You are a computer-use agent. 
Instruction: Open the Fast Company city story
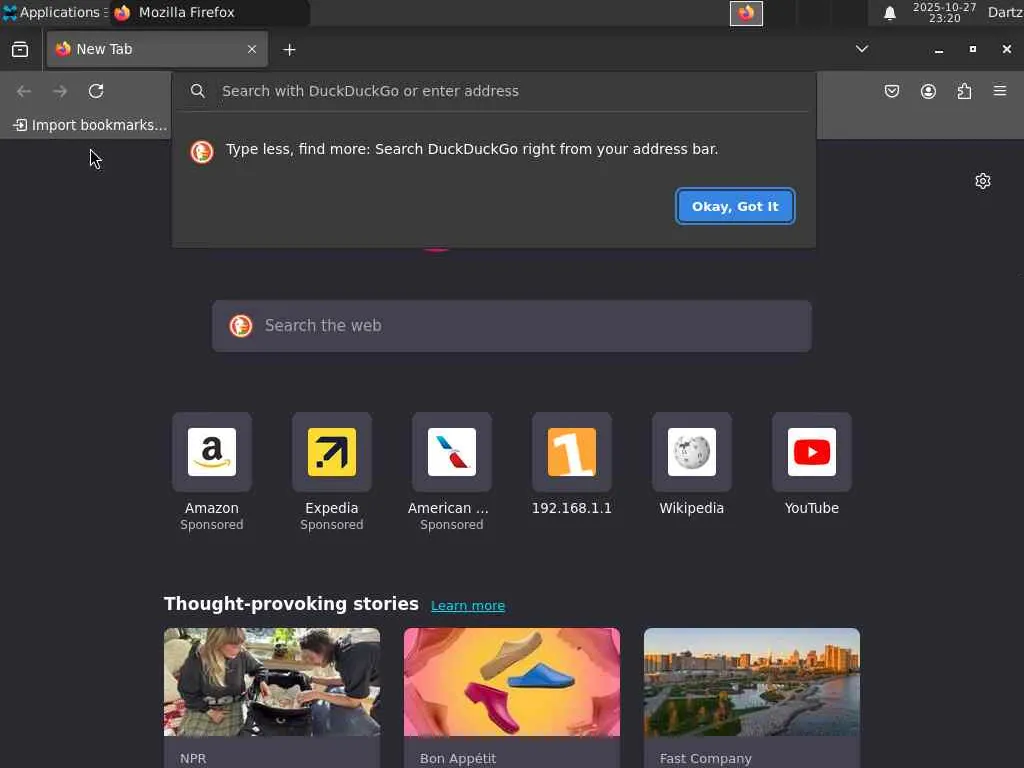(x=752, y=682)
